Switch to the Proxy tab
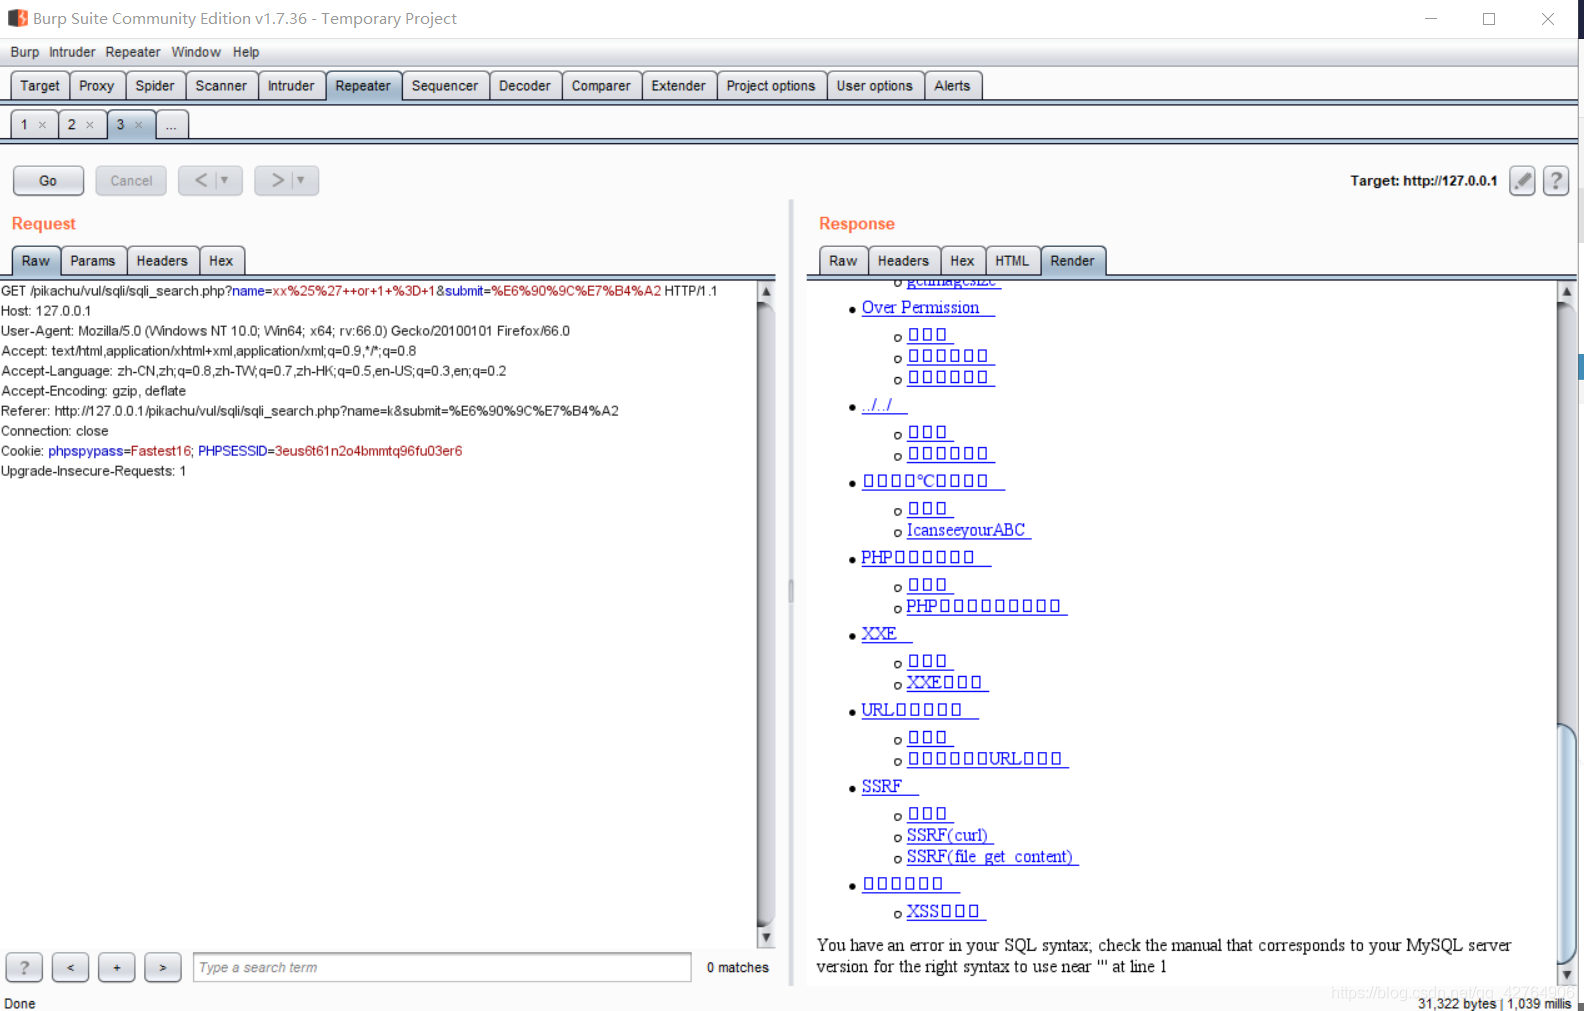Viewport: 1584px width, 1011px height. click(x=97, y=86)
